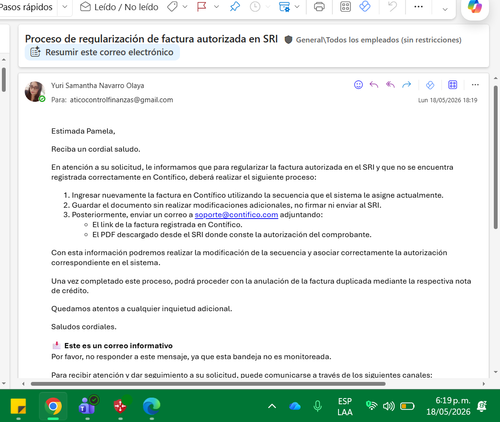Open Sticky Notes from the taskbar
The image size is (500, 422).
(x=18, y=406)
